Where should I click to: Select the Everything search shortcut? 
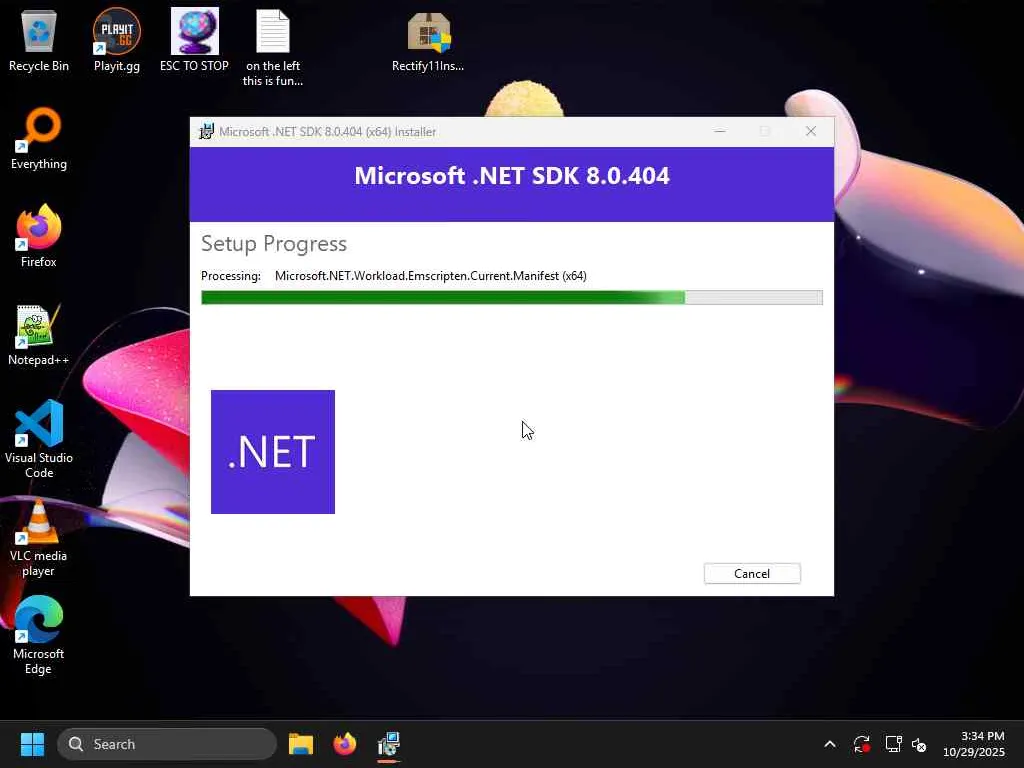[x=39, y=138]
